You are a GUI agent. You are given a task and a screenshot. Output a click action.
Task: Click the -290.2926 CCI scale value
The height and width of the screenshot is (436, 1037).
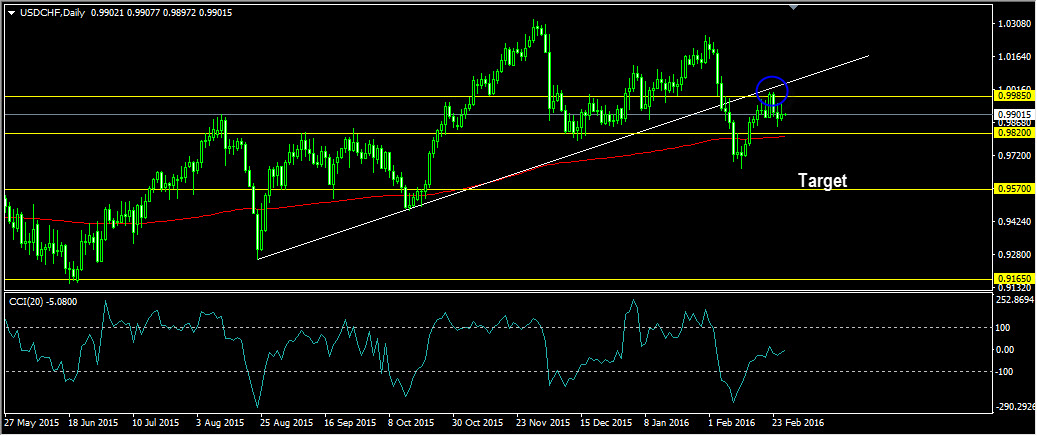pos(1016,406)
